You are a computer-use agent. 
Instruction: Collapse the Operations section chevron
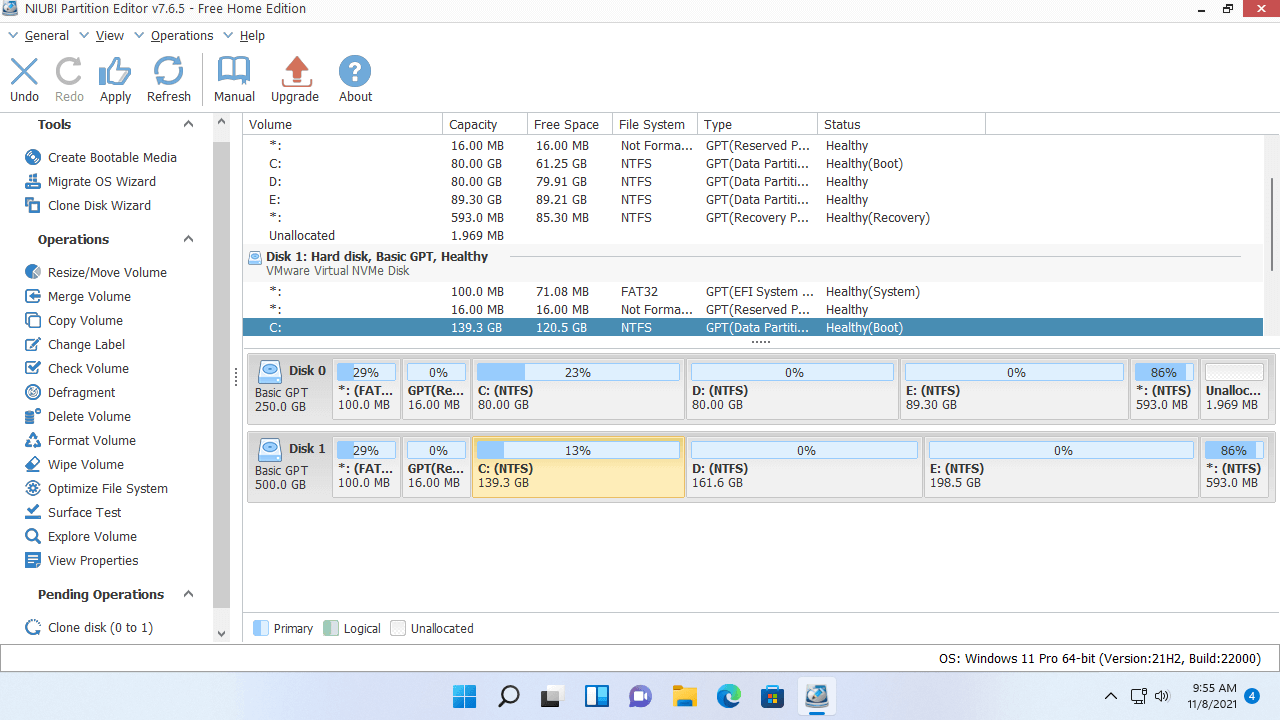(188, 239)
